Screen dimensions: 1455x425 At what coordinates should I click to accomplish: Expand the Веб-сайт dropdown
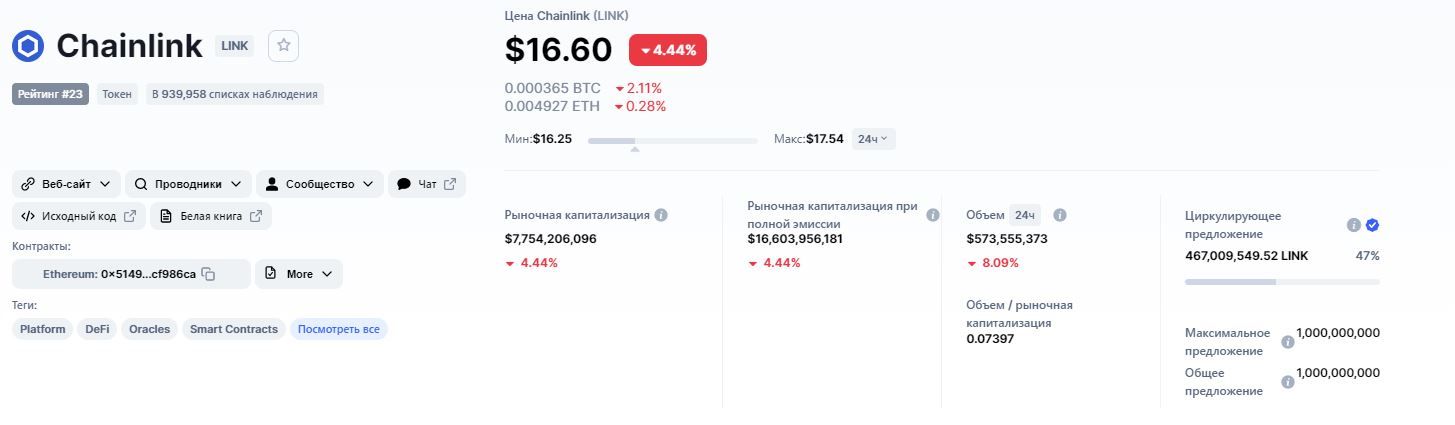[x=66, y=184]
